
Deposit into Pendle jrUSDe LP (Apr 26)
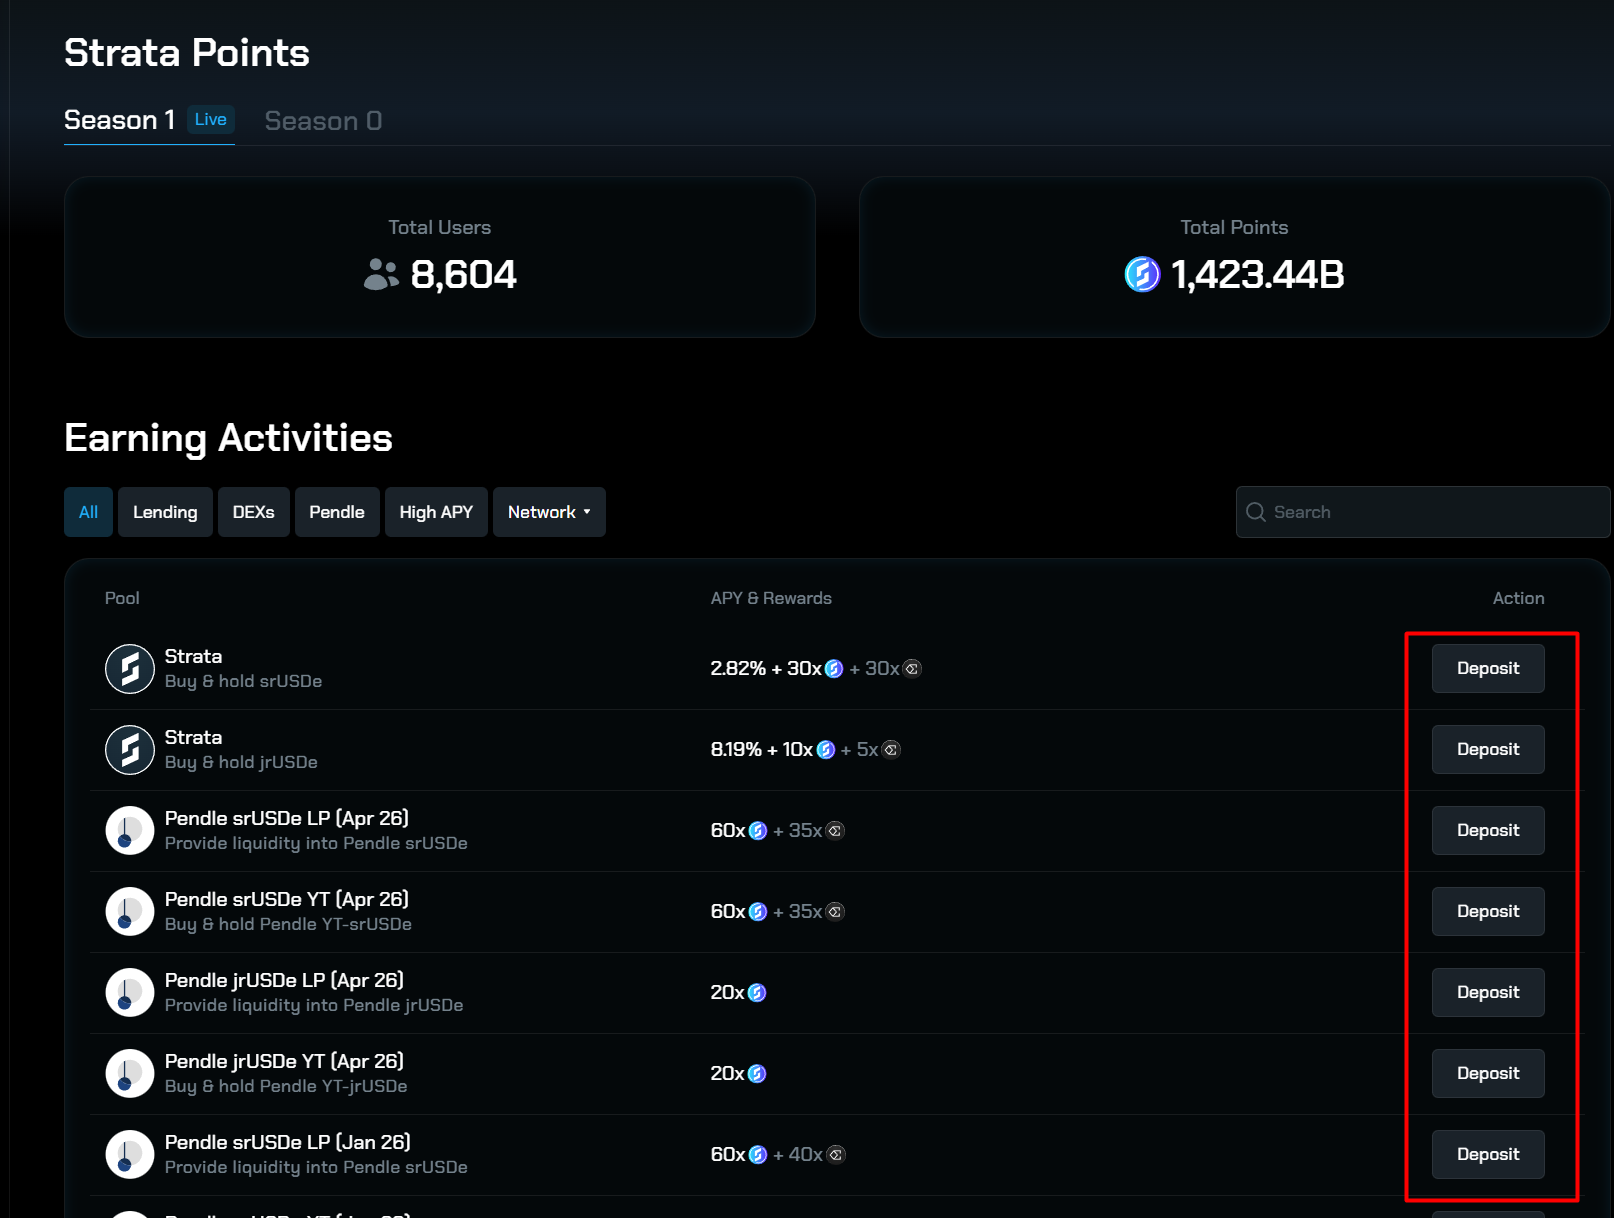coord(1487,993)
